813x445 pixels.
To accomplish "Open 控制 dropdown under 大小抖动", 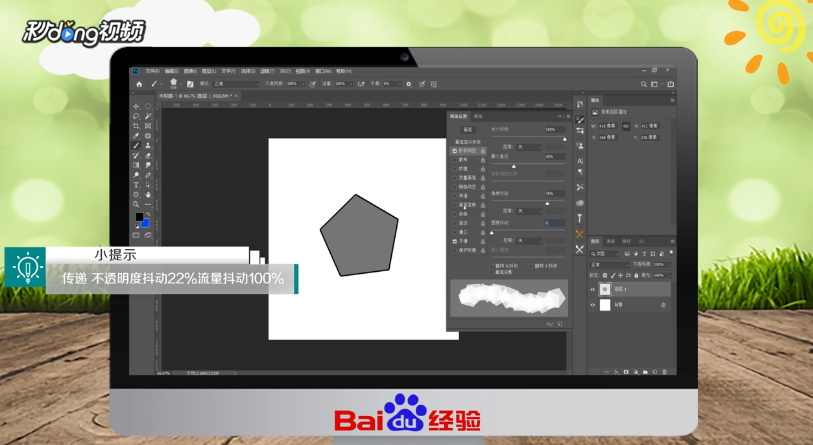I will pos(529,147).
